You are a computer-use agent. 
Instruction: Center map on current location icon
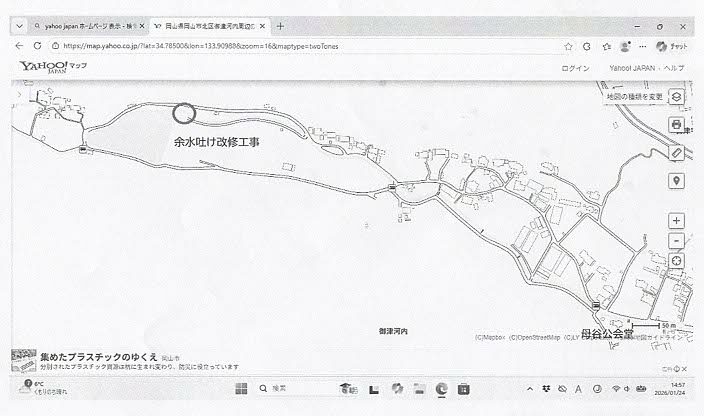677,263
